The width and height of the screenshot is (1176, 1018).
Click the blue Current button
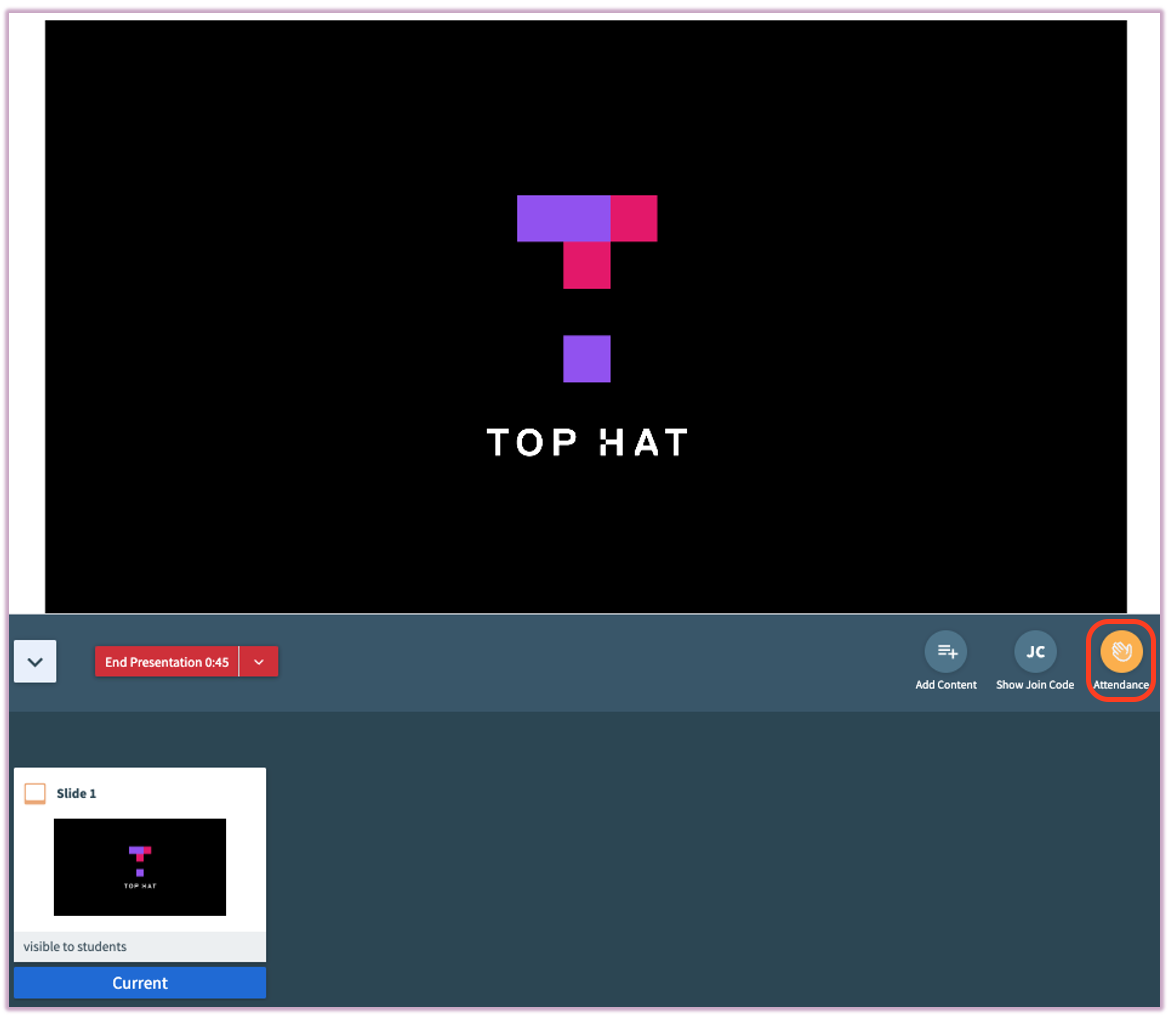click(x=140, y=983)
